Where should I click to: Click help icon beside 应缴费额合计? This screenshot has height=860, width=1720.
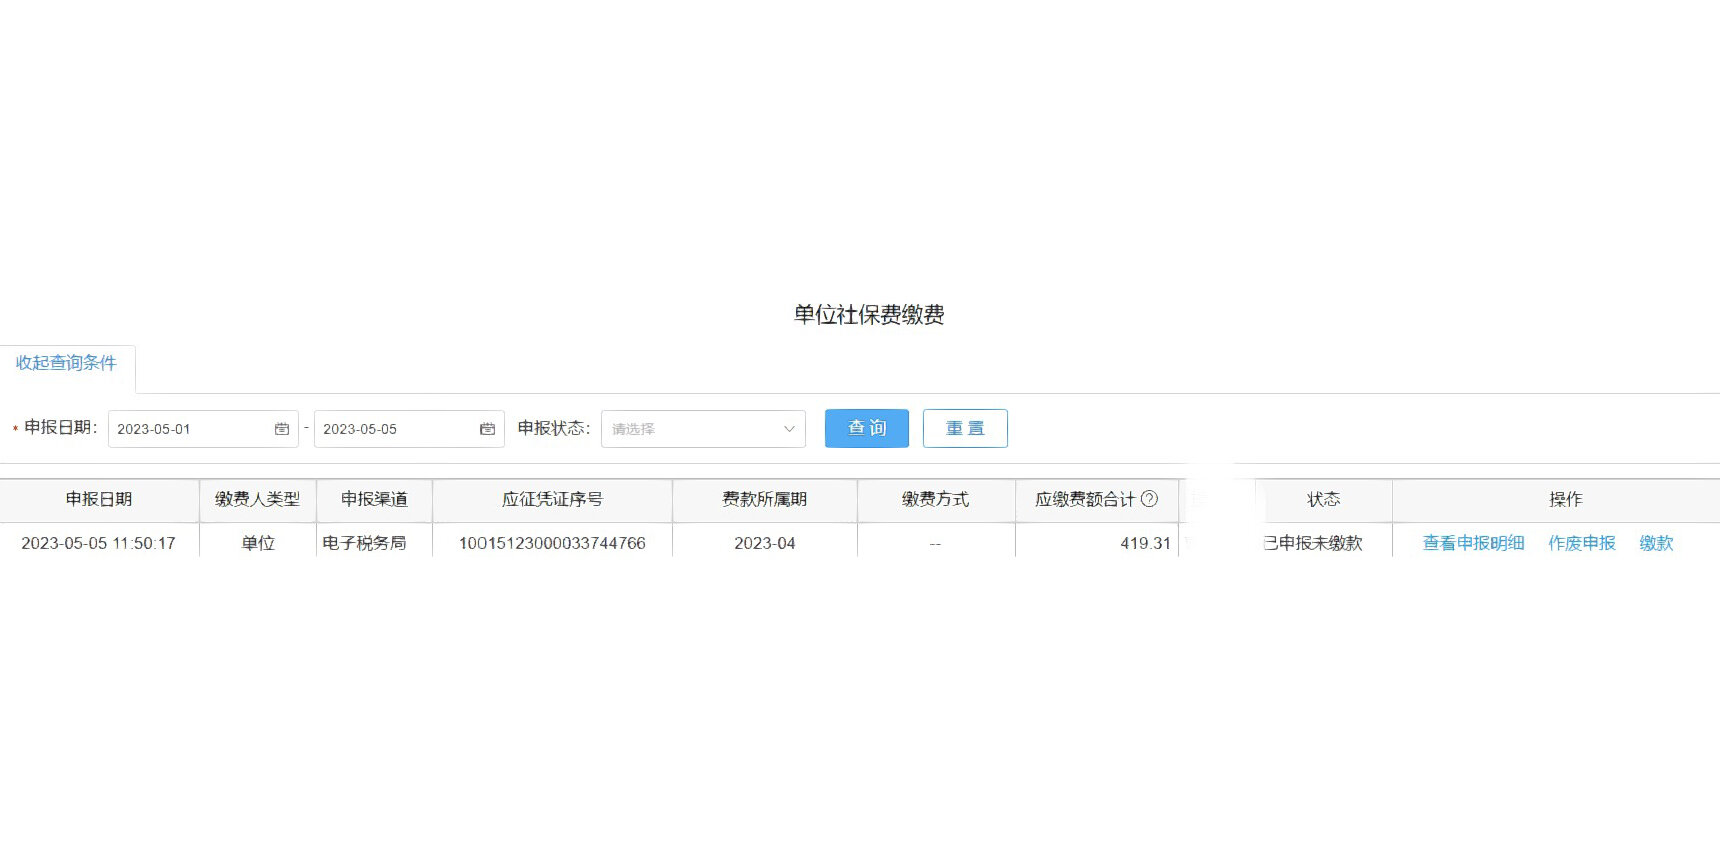[x=1149, y=498]
